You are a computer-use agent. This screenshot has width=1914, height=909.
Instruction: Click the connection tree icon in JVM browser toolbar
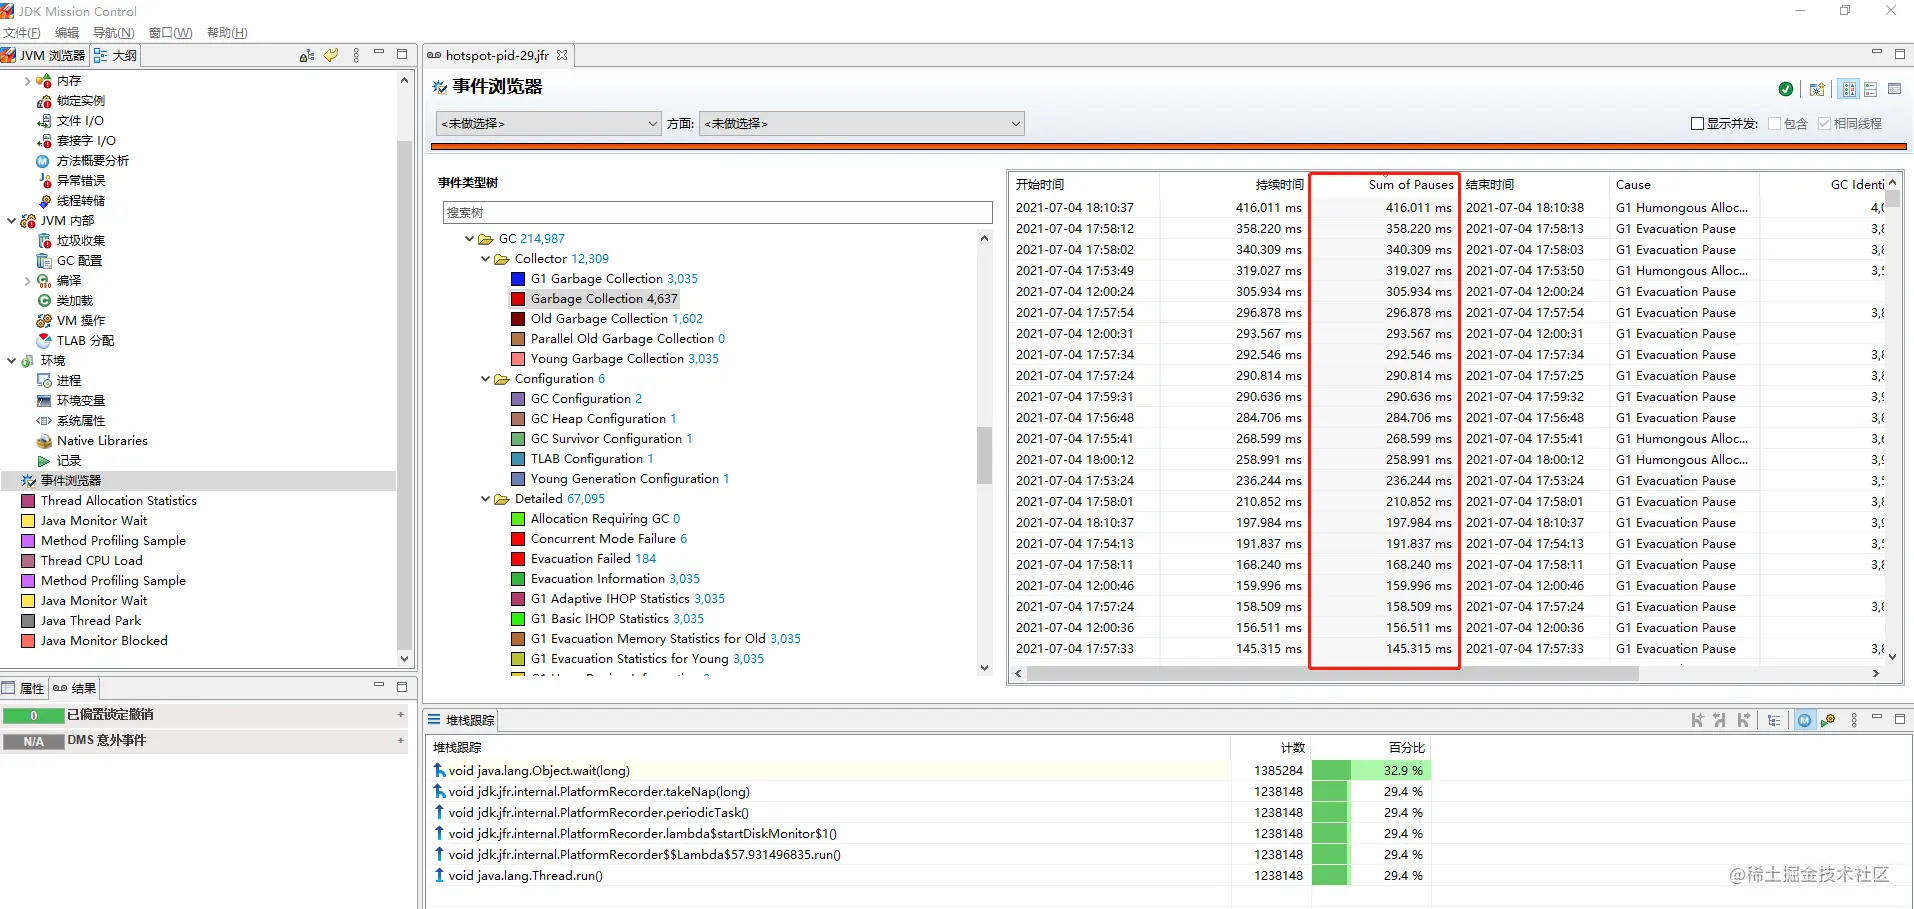pyautogui.click(x=307, y=55)
